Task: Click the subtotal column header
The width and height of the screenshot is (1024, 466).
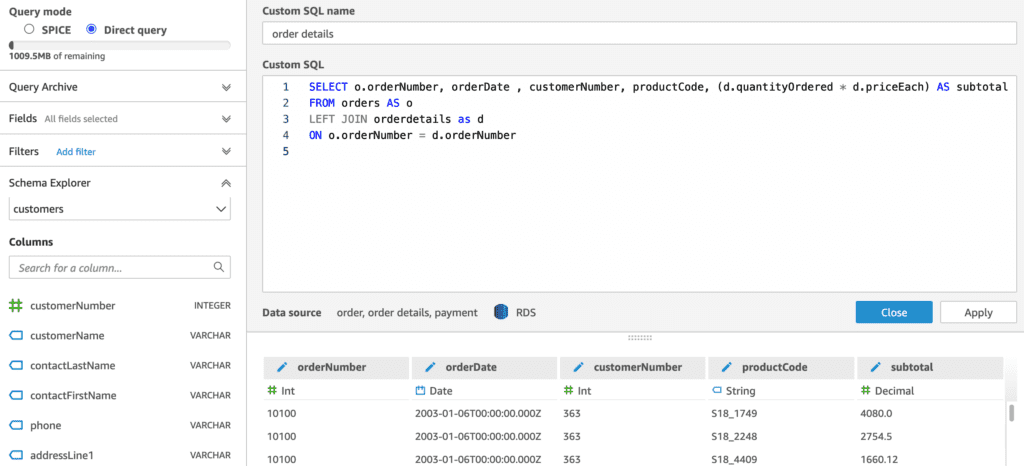Action: click(x=930, y=367)
